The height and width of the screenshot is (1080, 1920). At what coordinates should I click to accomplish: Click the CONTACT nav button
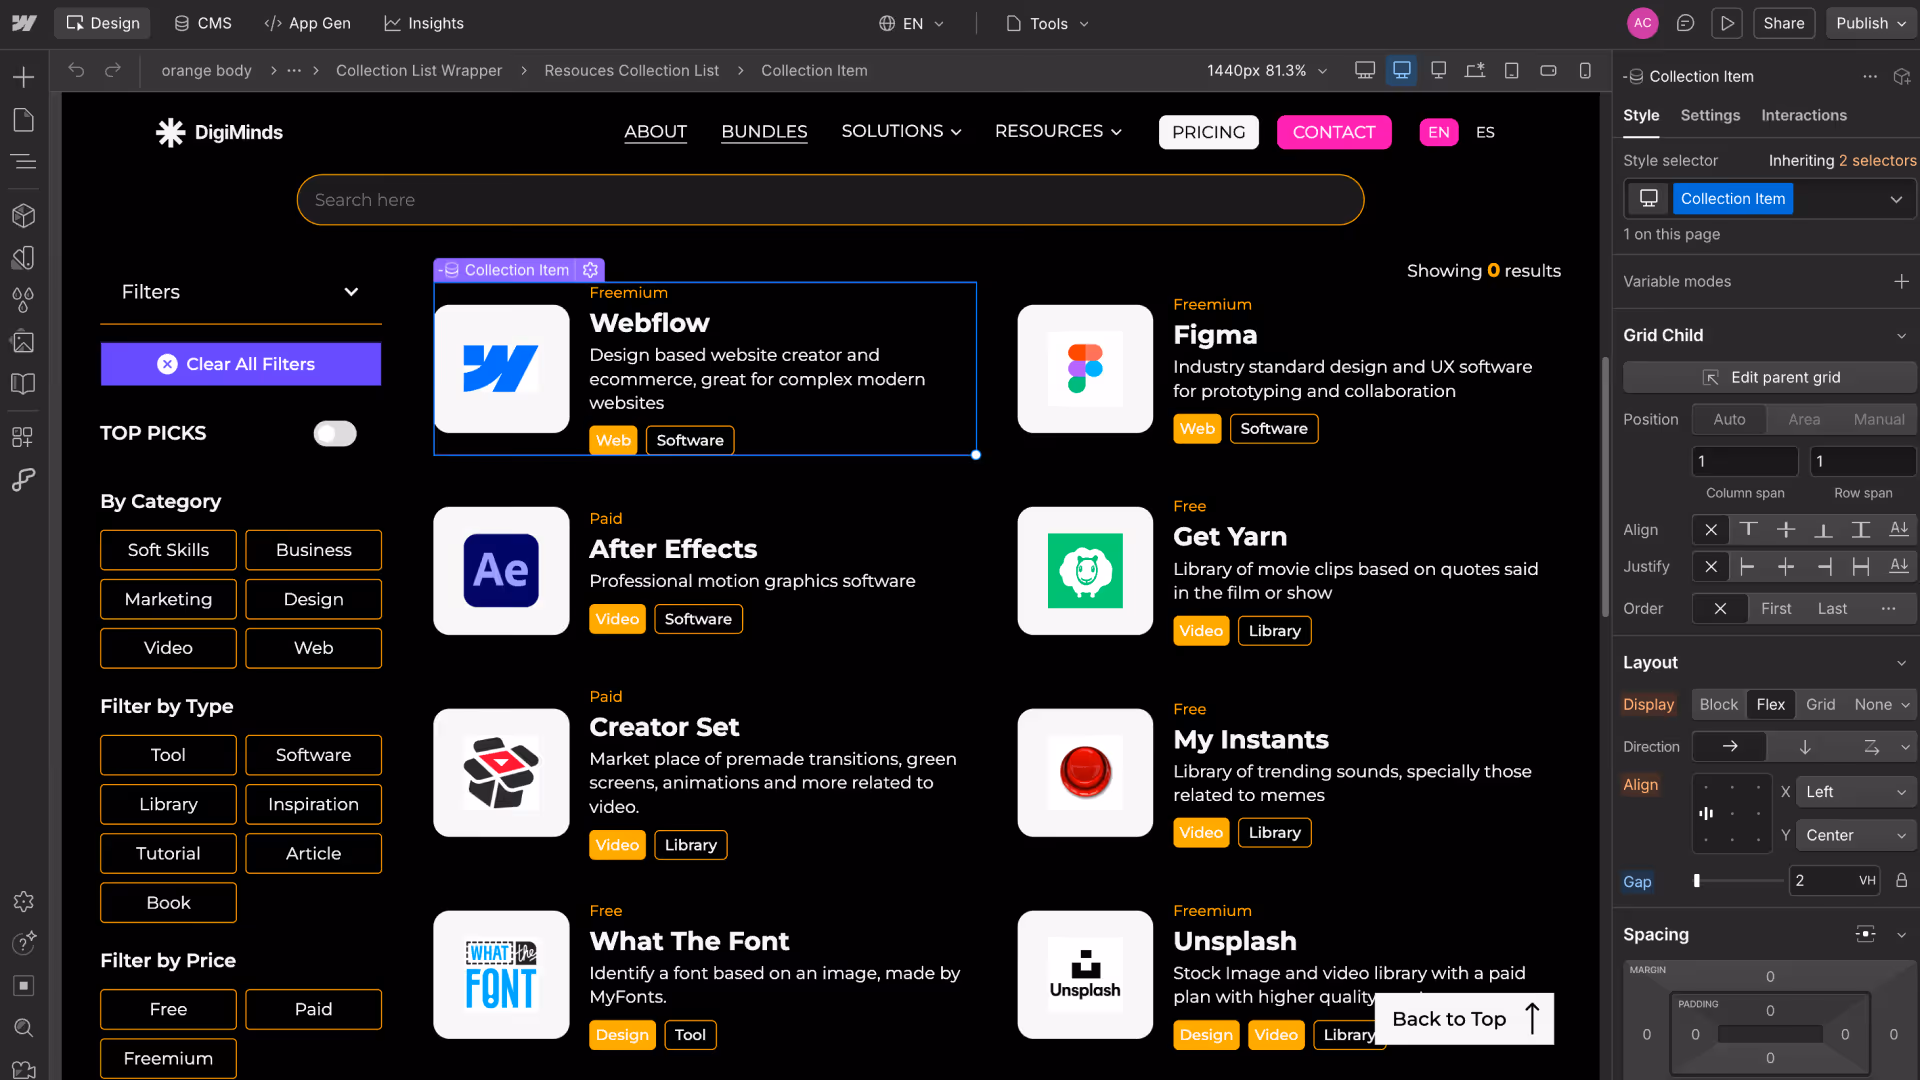tap(1334, 132)
